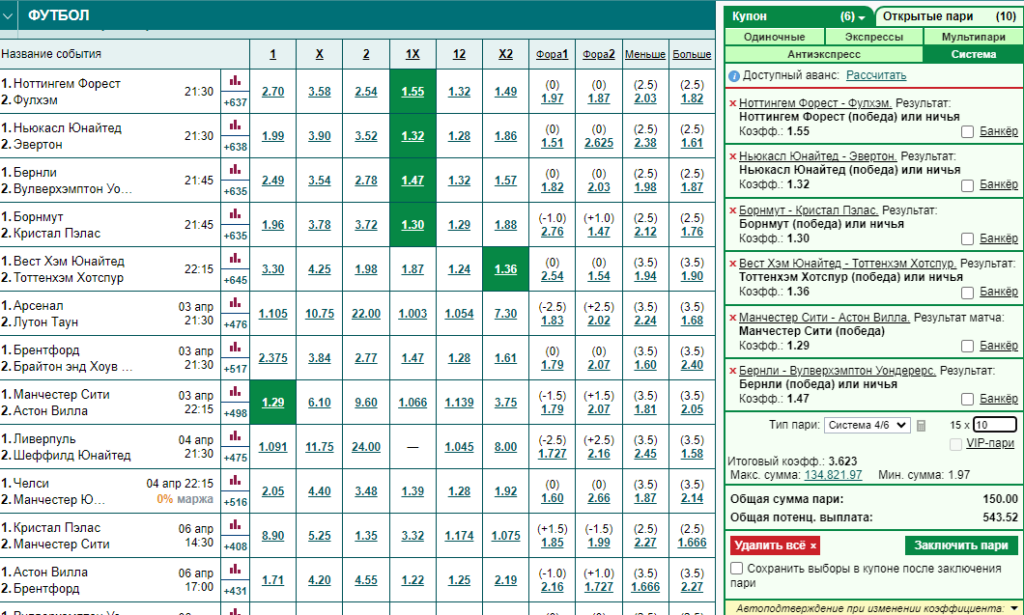Viewport: 1024px width, 615px height.
Task: Open statistics icon for Newcastle United – Everton
Action: 235,125
